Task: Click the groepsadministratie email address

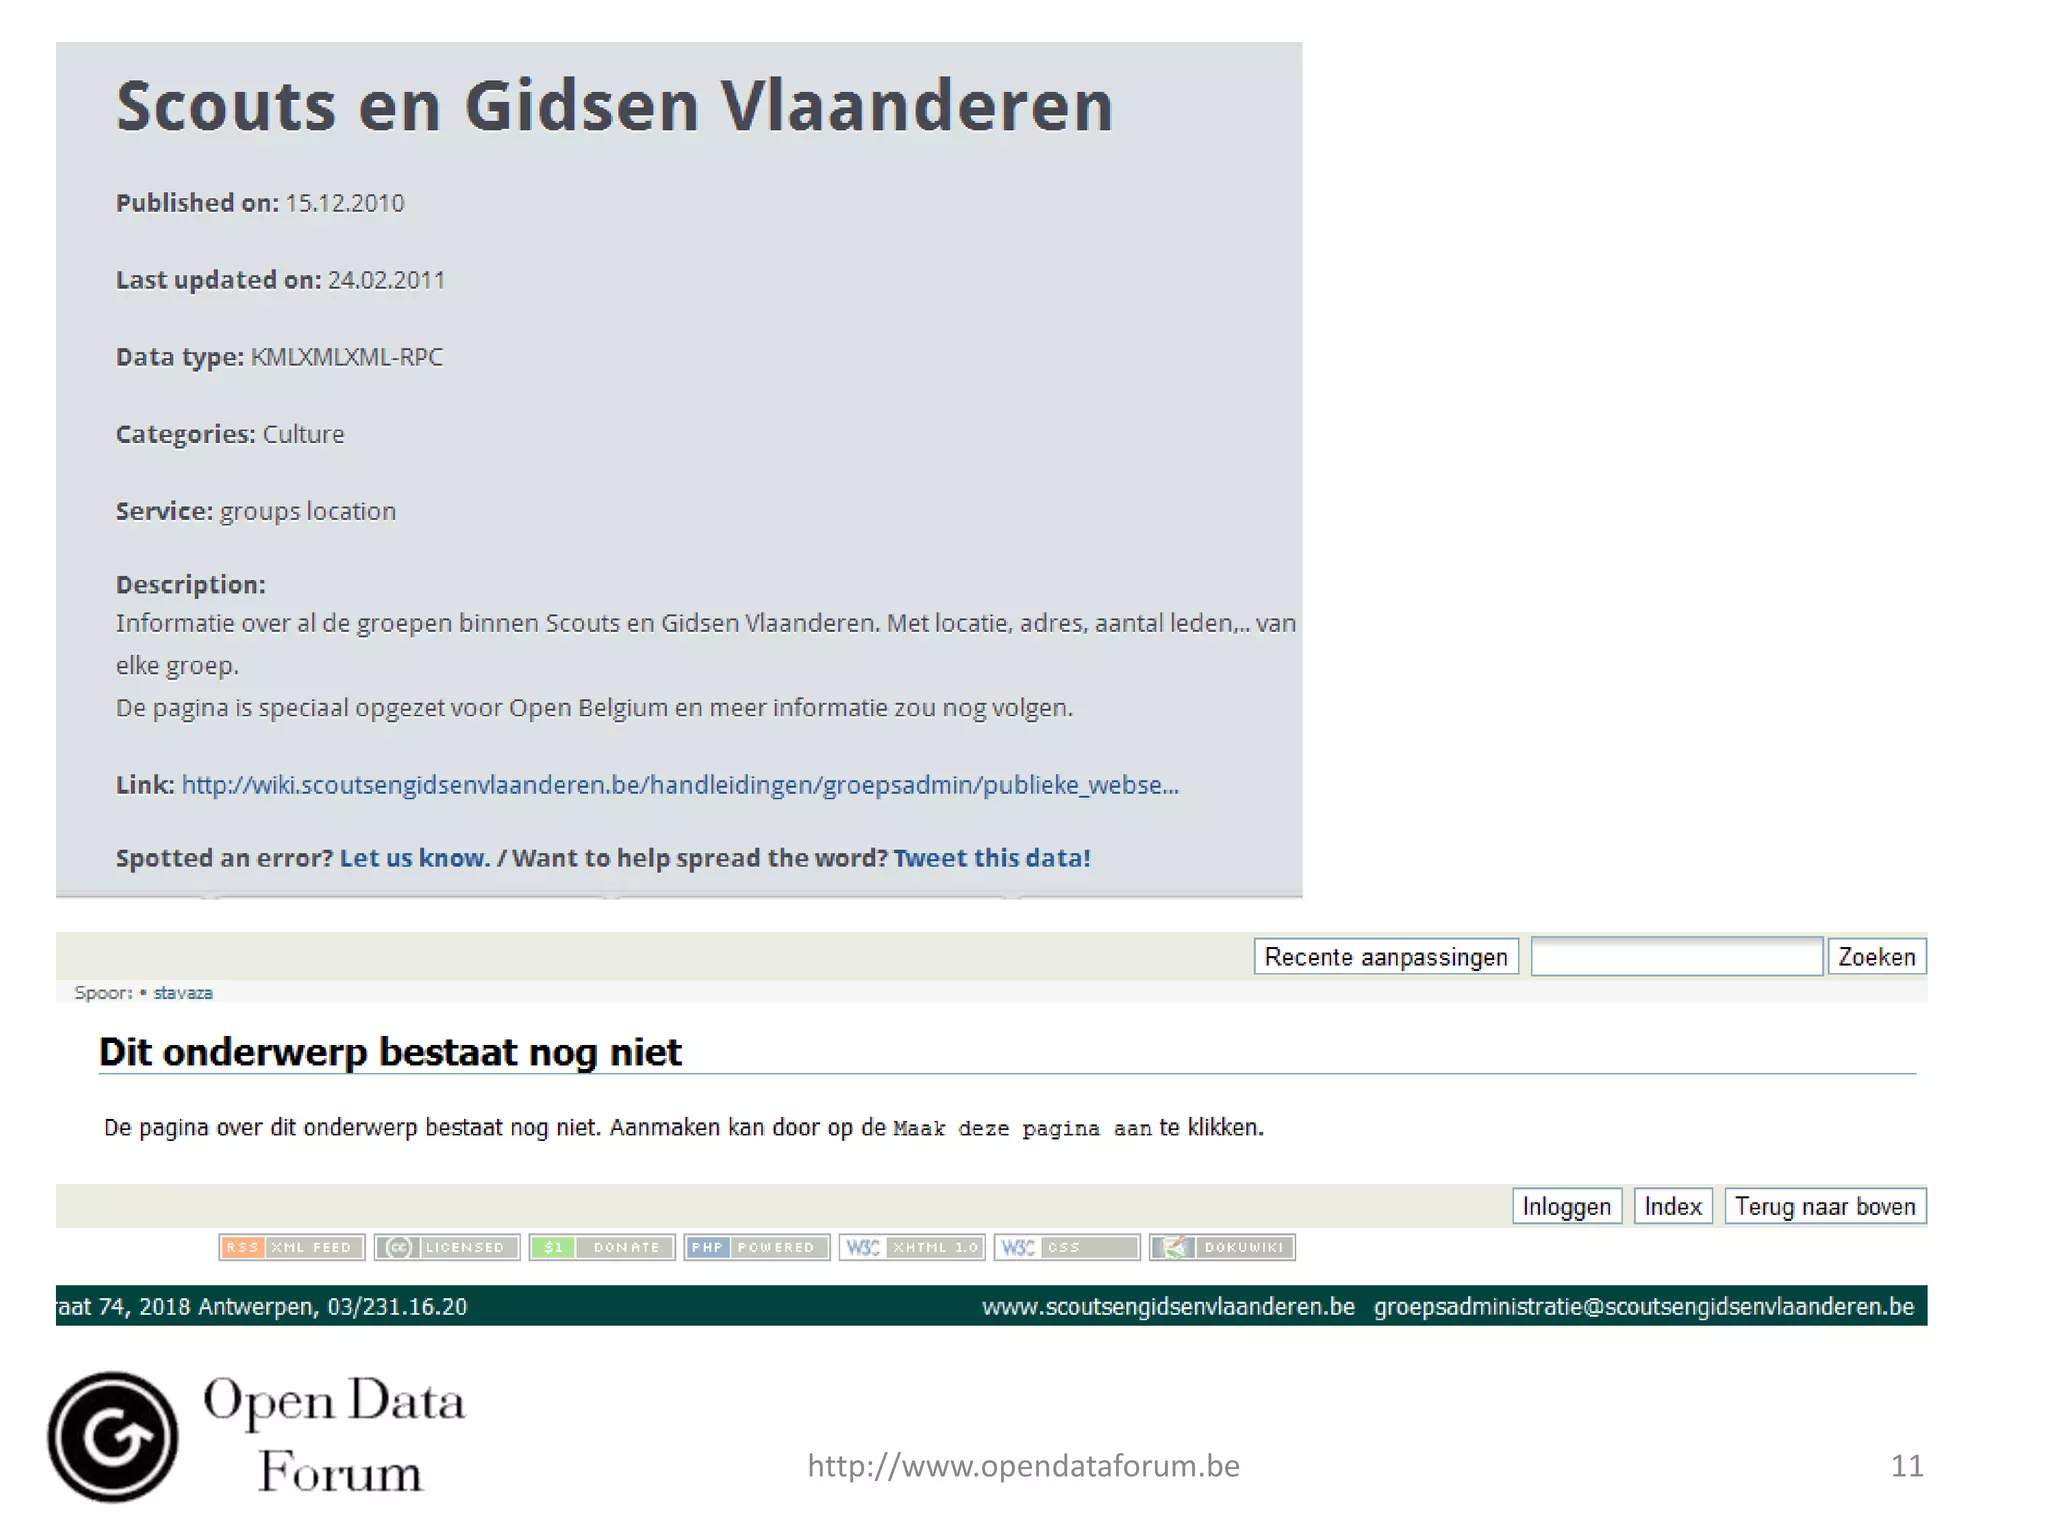Action: tap(1644, 1307)
